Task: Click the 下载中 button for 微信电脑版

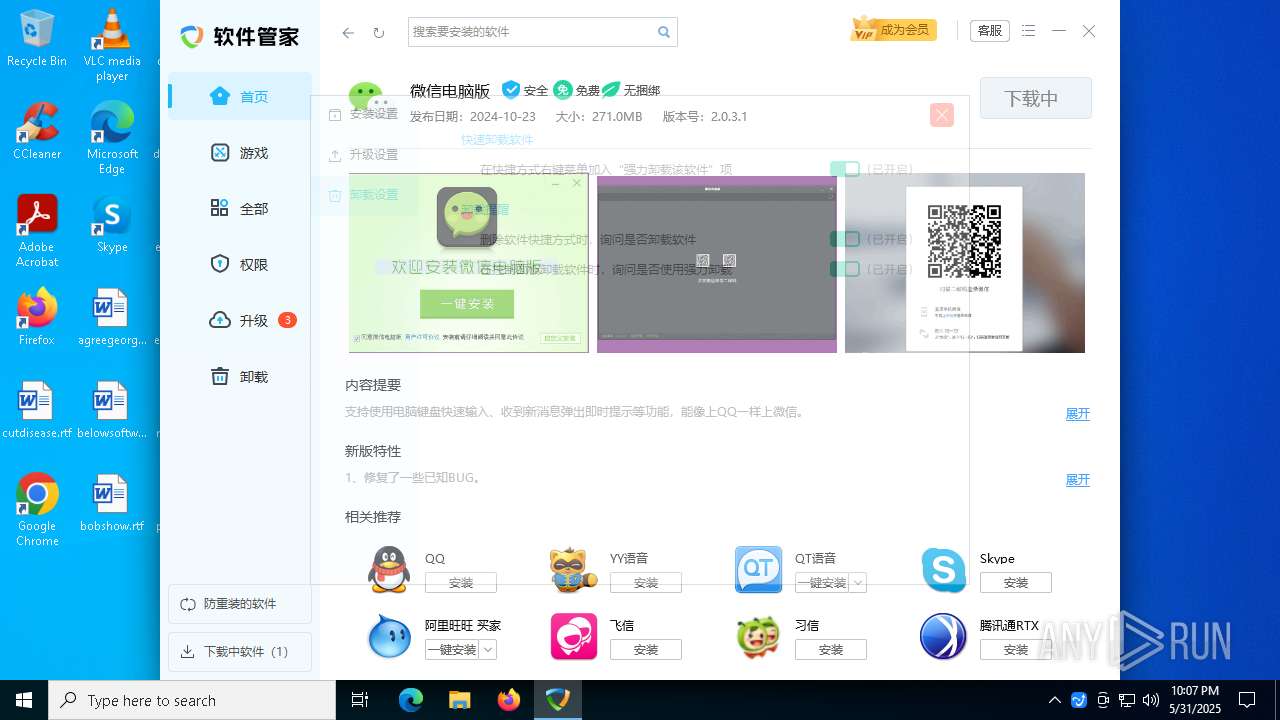Action: [x=1035, y=98]
